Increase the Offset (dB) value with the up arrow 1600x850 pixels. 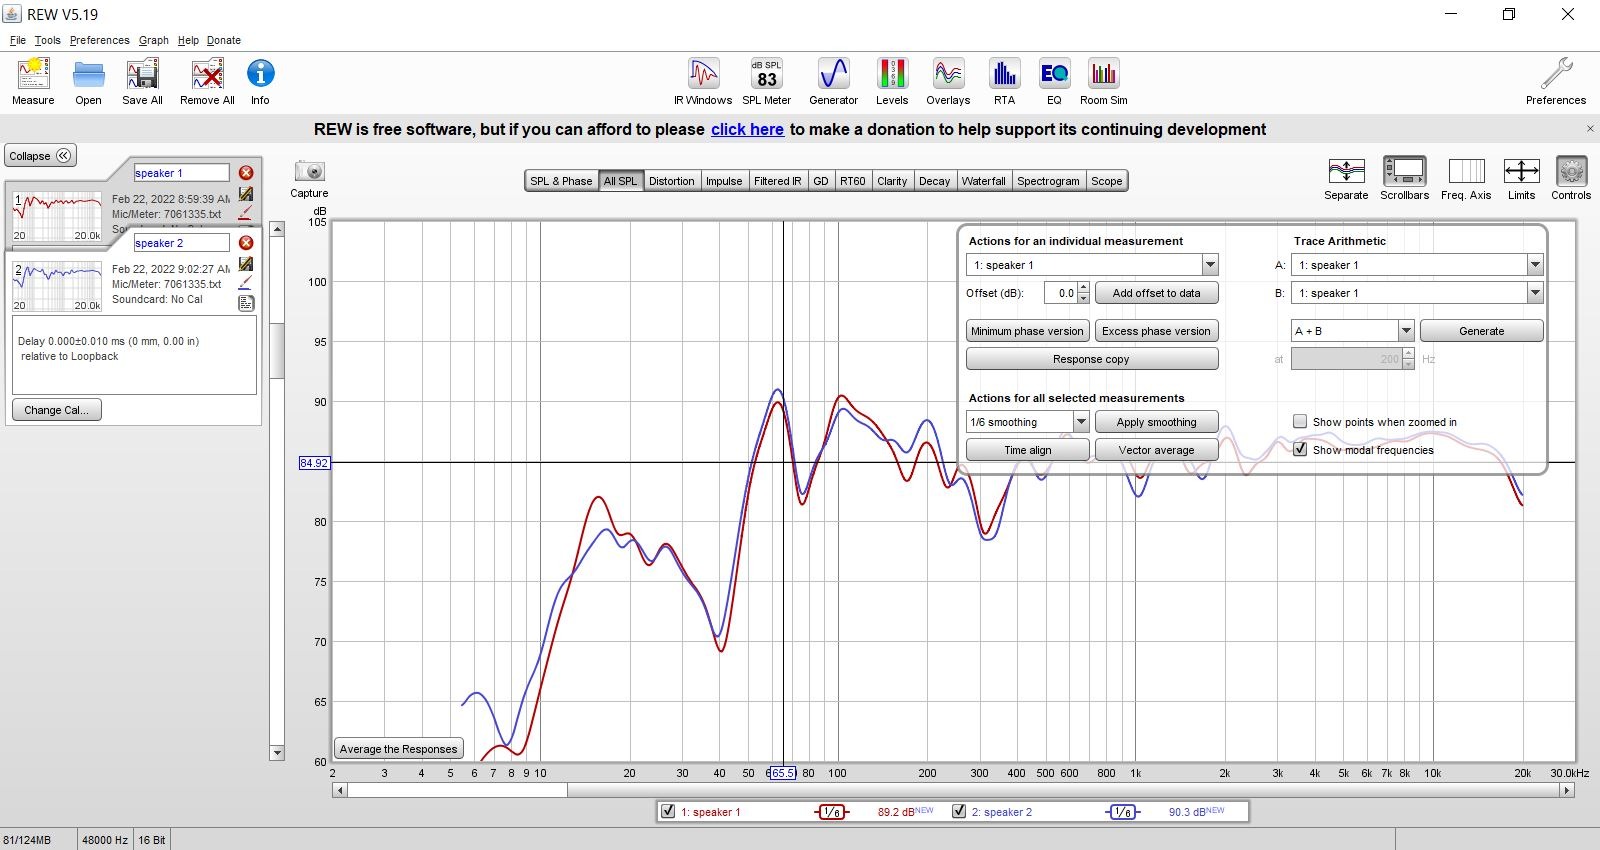tap(1083, 288)
